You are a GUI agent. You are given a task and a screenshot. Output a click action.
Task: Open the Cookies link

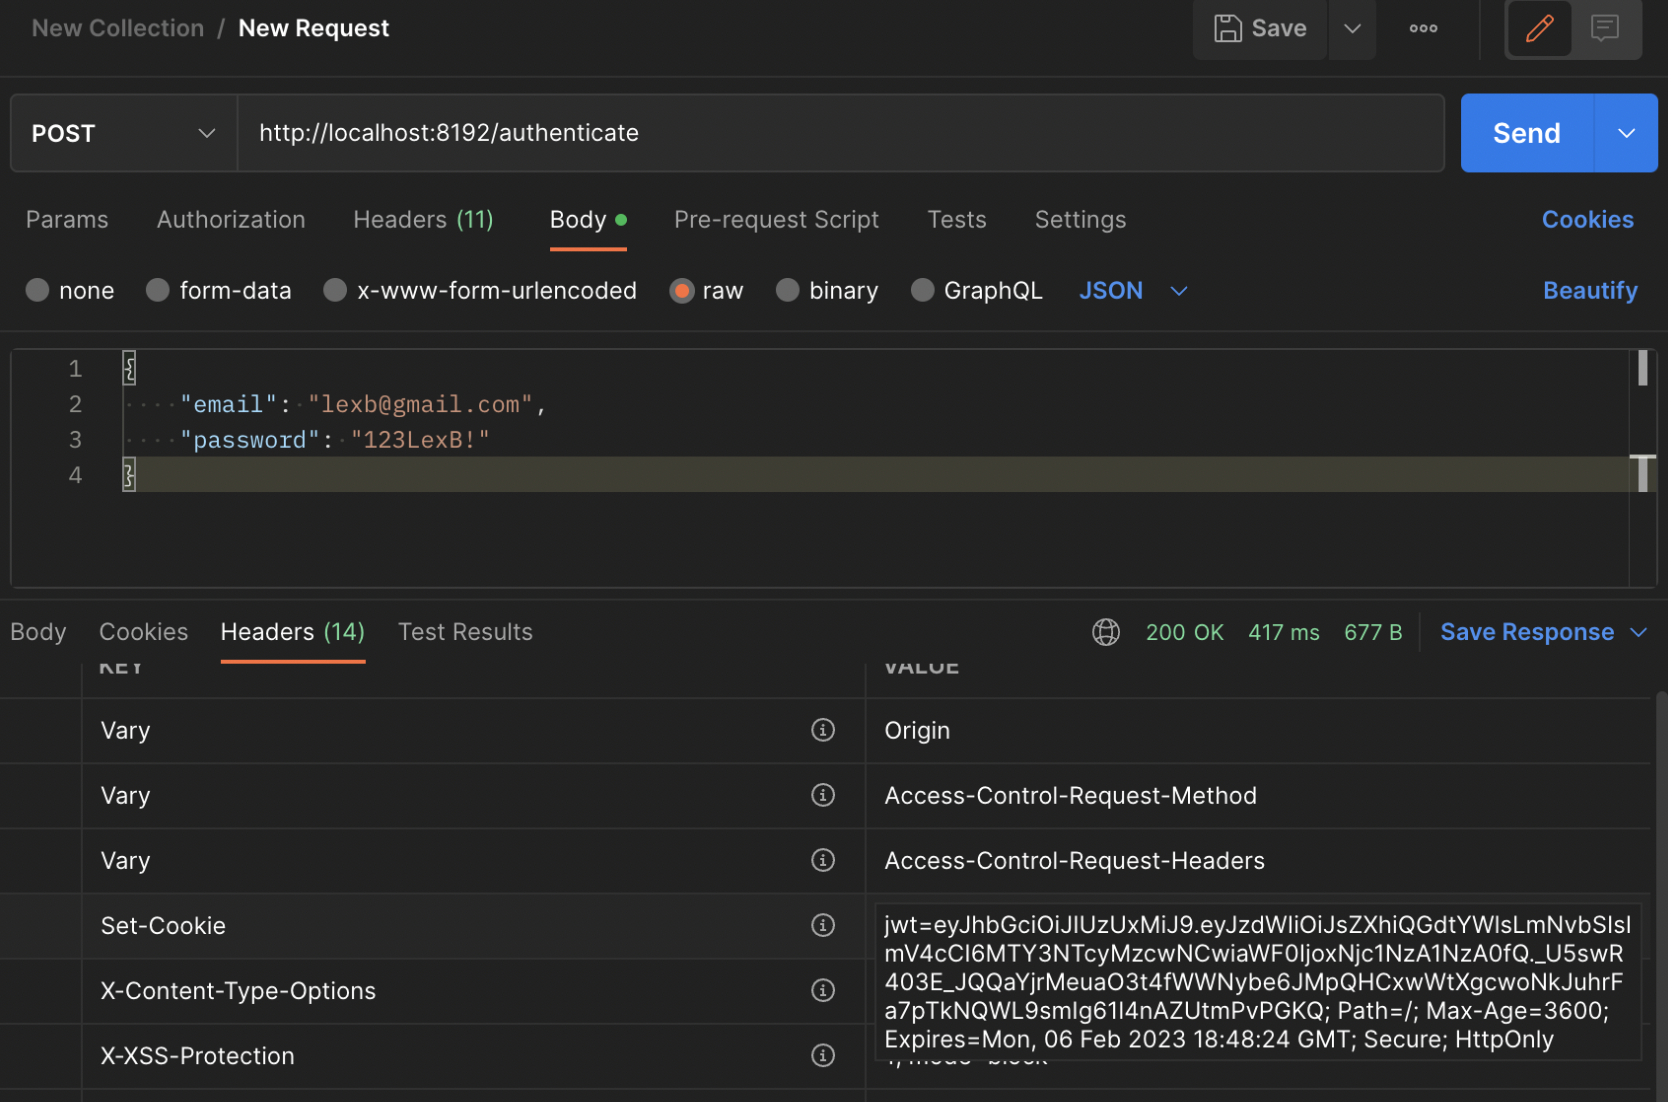click(x=1587, y=219)
